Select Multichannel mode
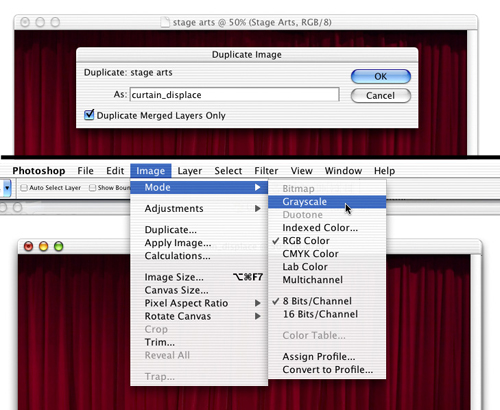Image resolution: width=500 pixels, height=410 pixels. pos(327,280)
